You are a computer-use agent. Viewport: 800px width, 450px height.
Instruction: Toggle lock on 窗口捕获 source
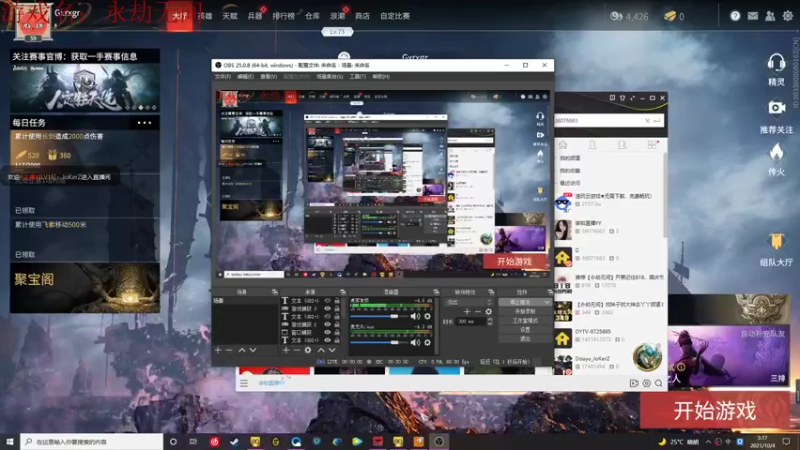(x=337, y=332)
